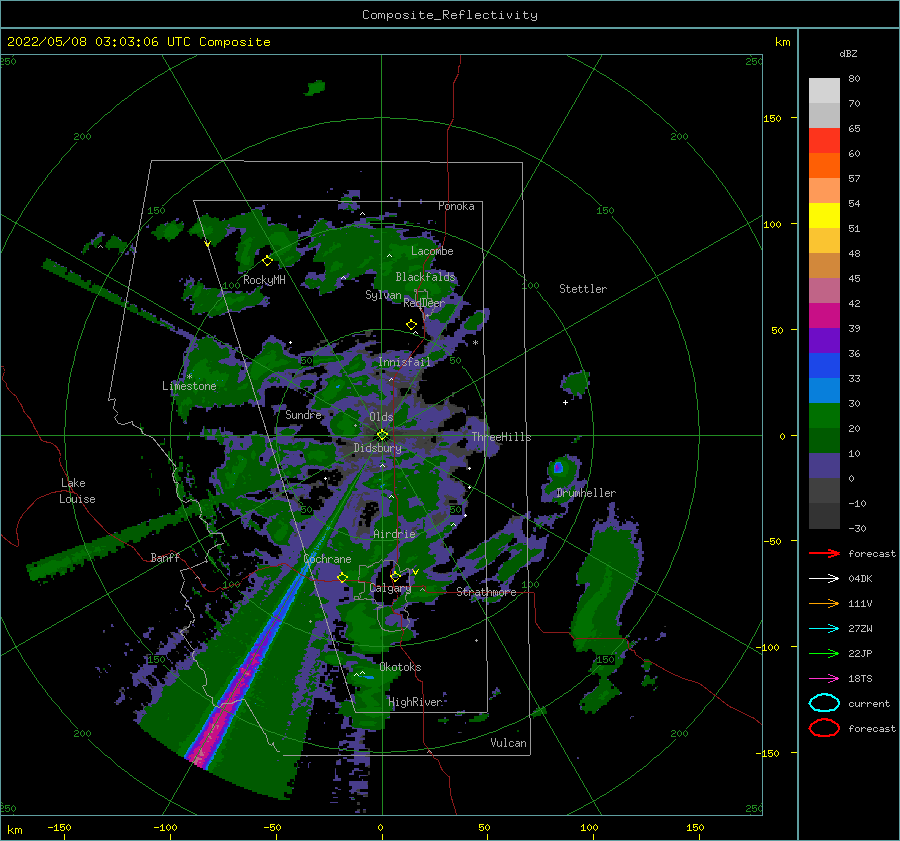Click the ThreeHills city label
This screenshot has height=841, width=900.
click(501, 437)
